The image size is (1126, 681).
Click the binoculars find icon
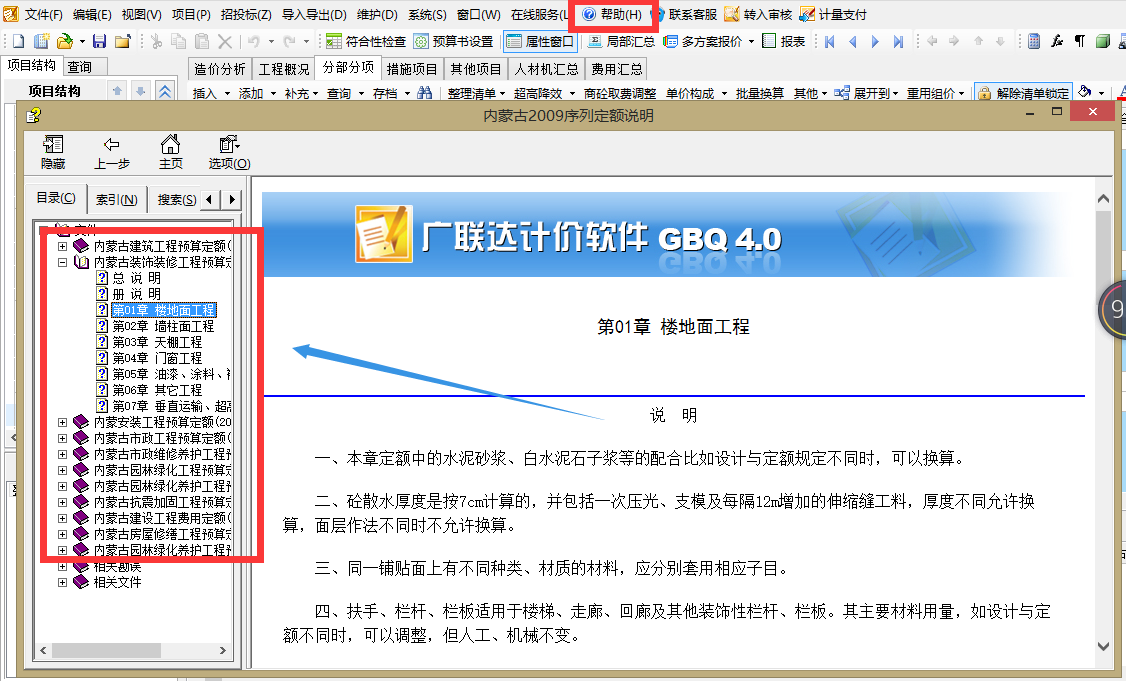424,93
